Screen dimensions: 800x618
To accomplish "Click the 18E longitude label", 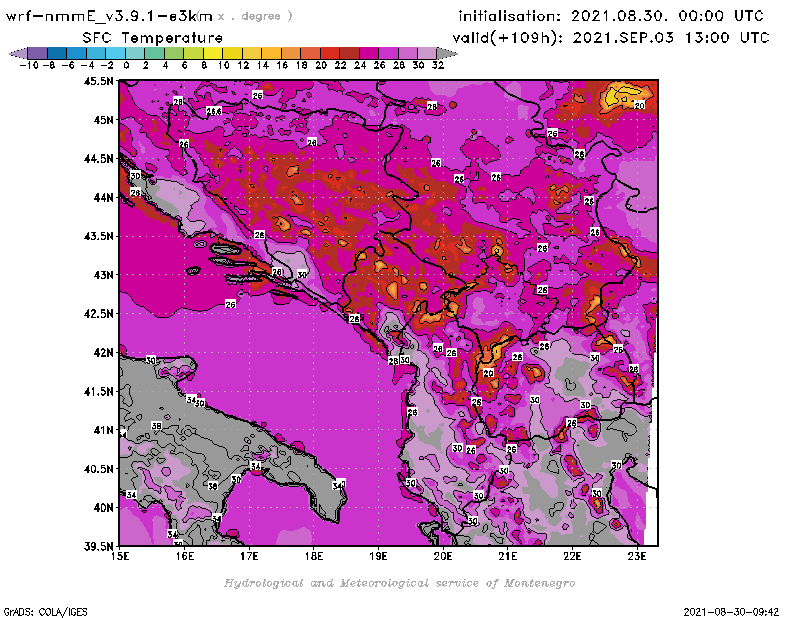I will [314, 556].
